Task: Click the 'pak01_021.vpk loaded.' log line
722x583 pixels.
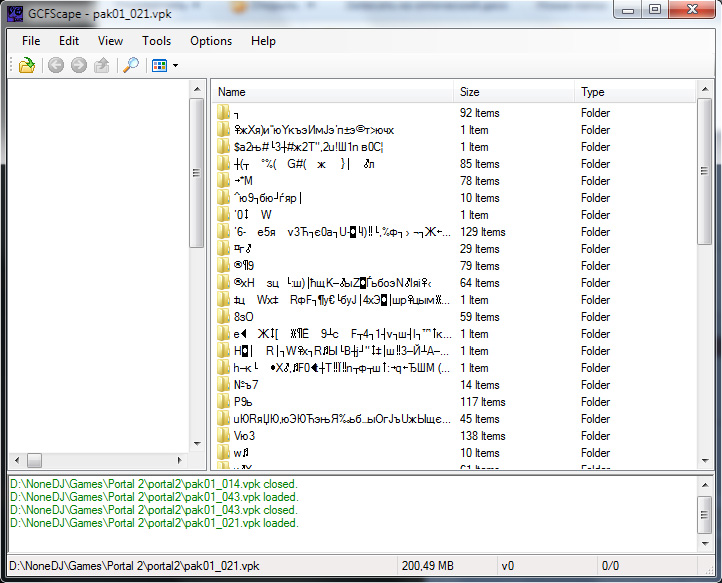Action: [x=154, y=523]
